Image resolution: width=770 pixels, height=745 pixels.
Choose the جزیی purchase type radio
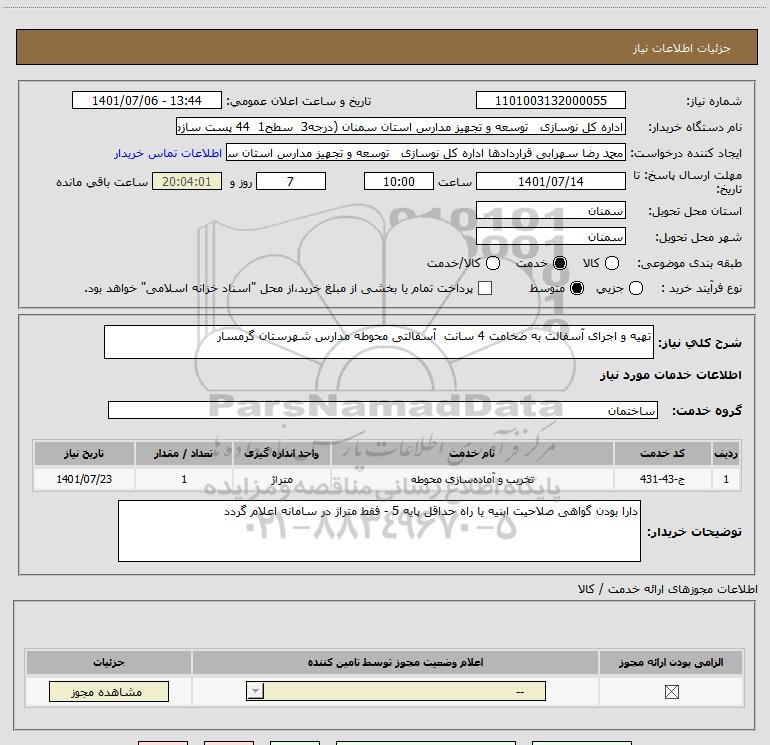[635, 288]
